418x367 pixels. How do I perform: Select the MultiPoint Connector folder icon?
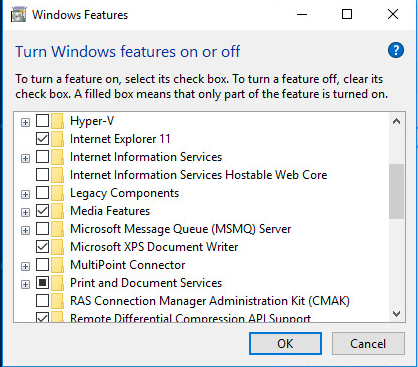pyautogui.click(x=57, y=265)
